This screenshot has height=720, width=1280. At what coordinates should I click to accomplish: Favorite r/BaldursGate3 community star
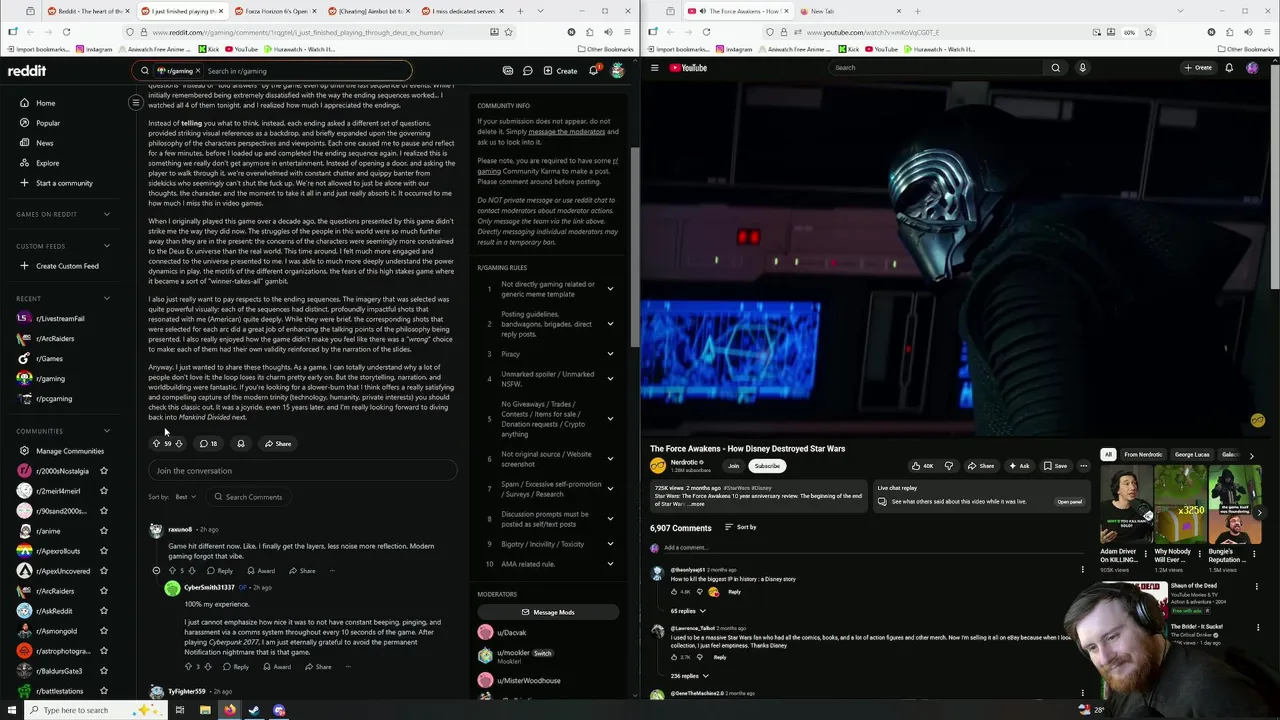coord(104,671)
